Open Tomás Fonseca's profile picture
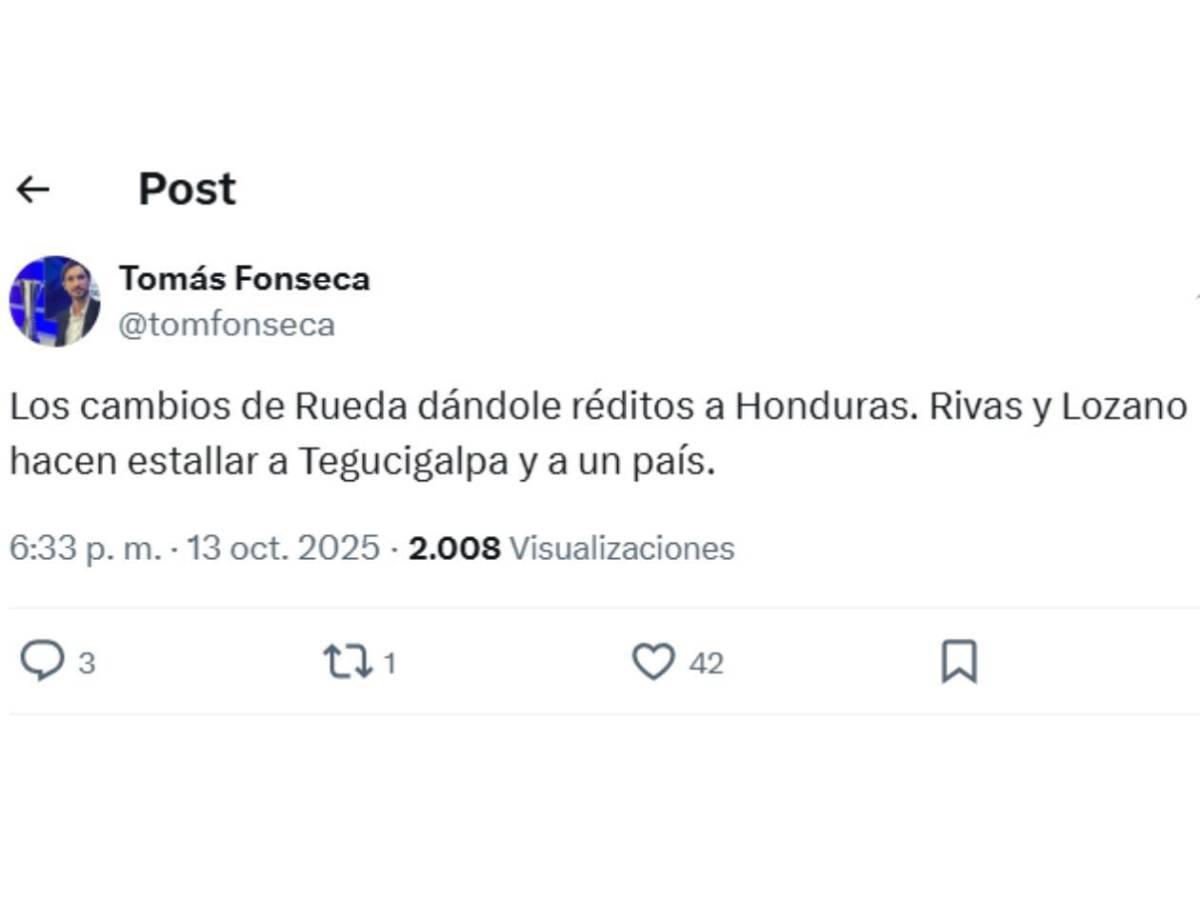 [57, 298]
